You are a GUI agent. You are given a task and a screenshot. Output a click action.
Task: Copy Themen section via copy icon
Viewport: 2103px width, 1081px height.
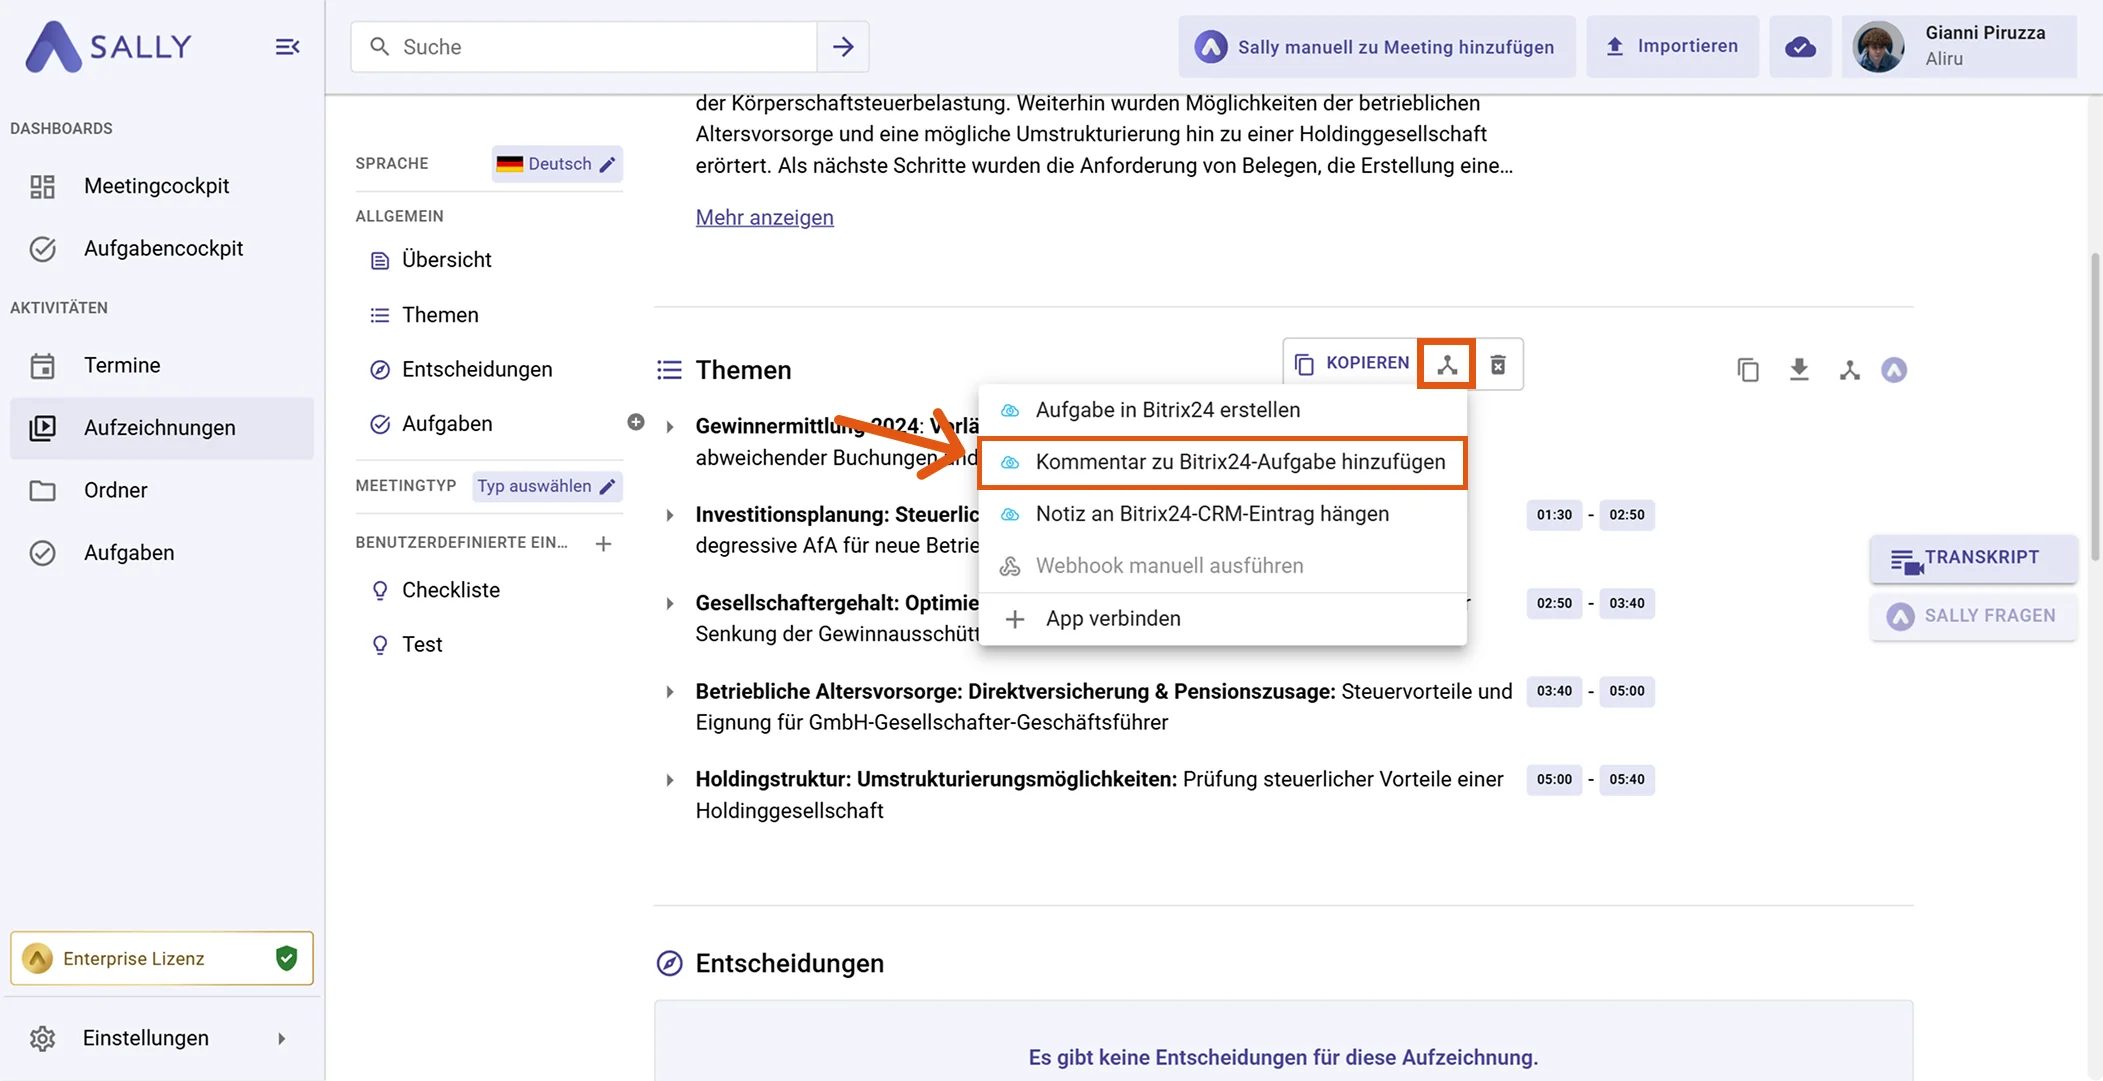point(1748,370)
